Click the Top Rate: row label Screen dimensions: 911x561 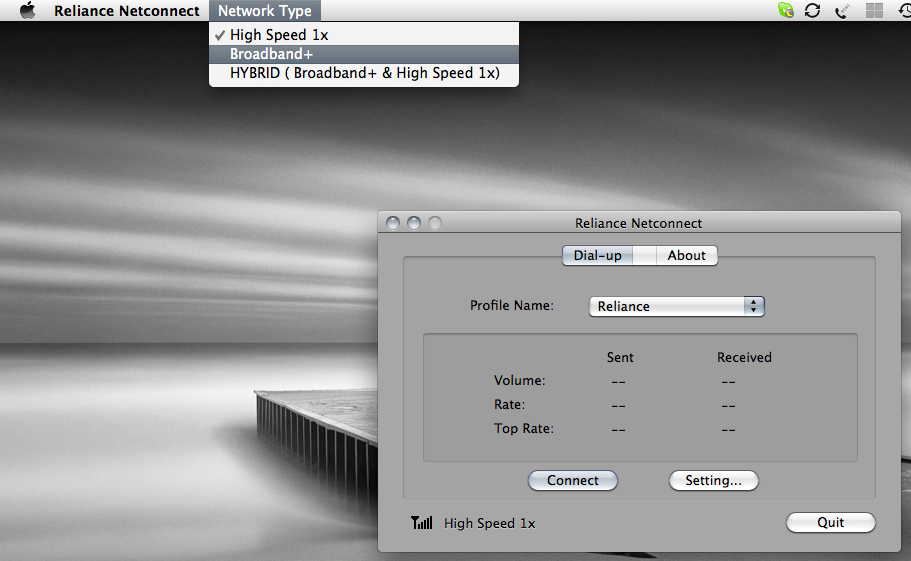[523, 429]
